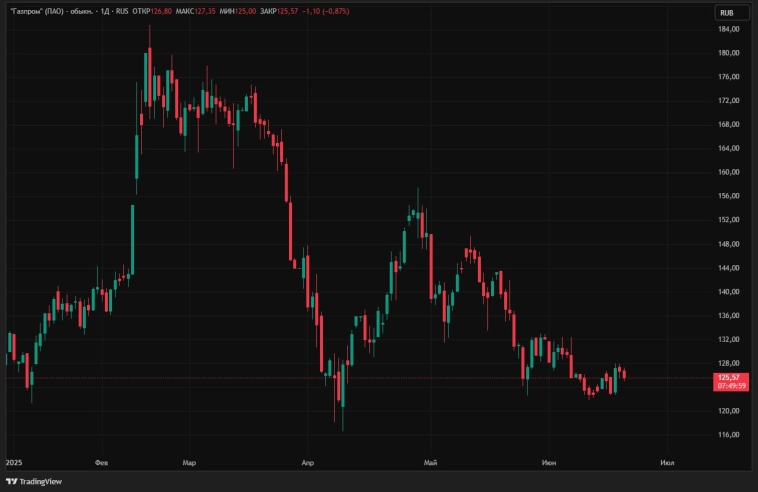Open the TradingView logo link
The width and height of the screenshot is (758, 492).
pyautogui.click(x=34, y=481)
